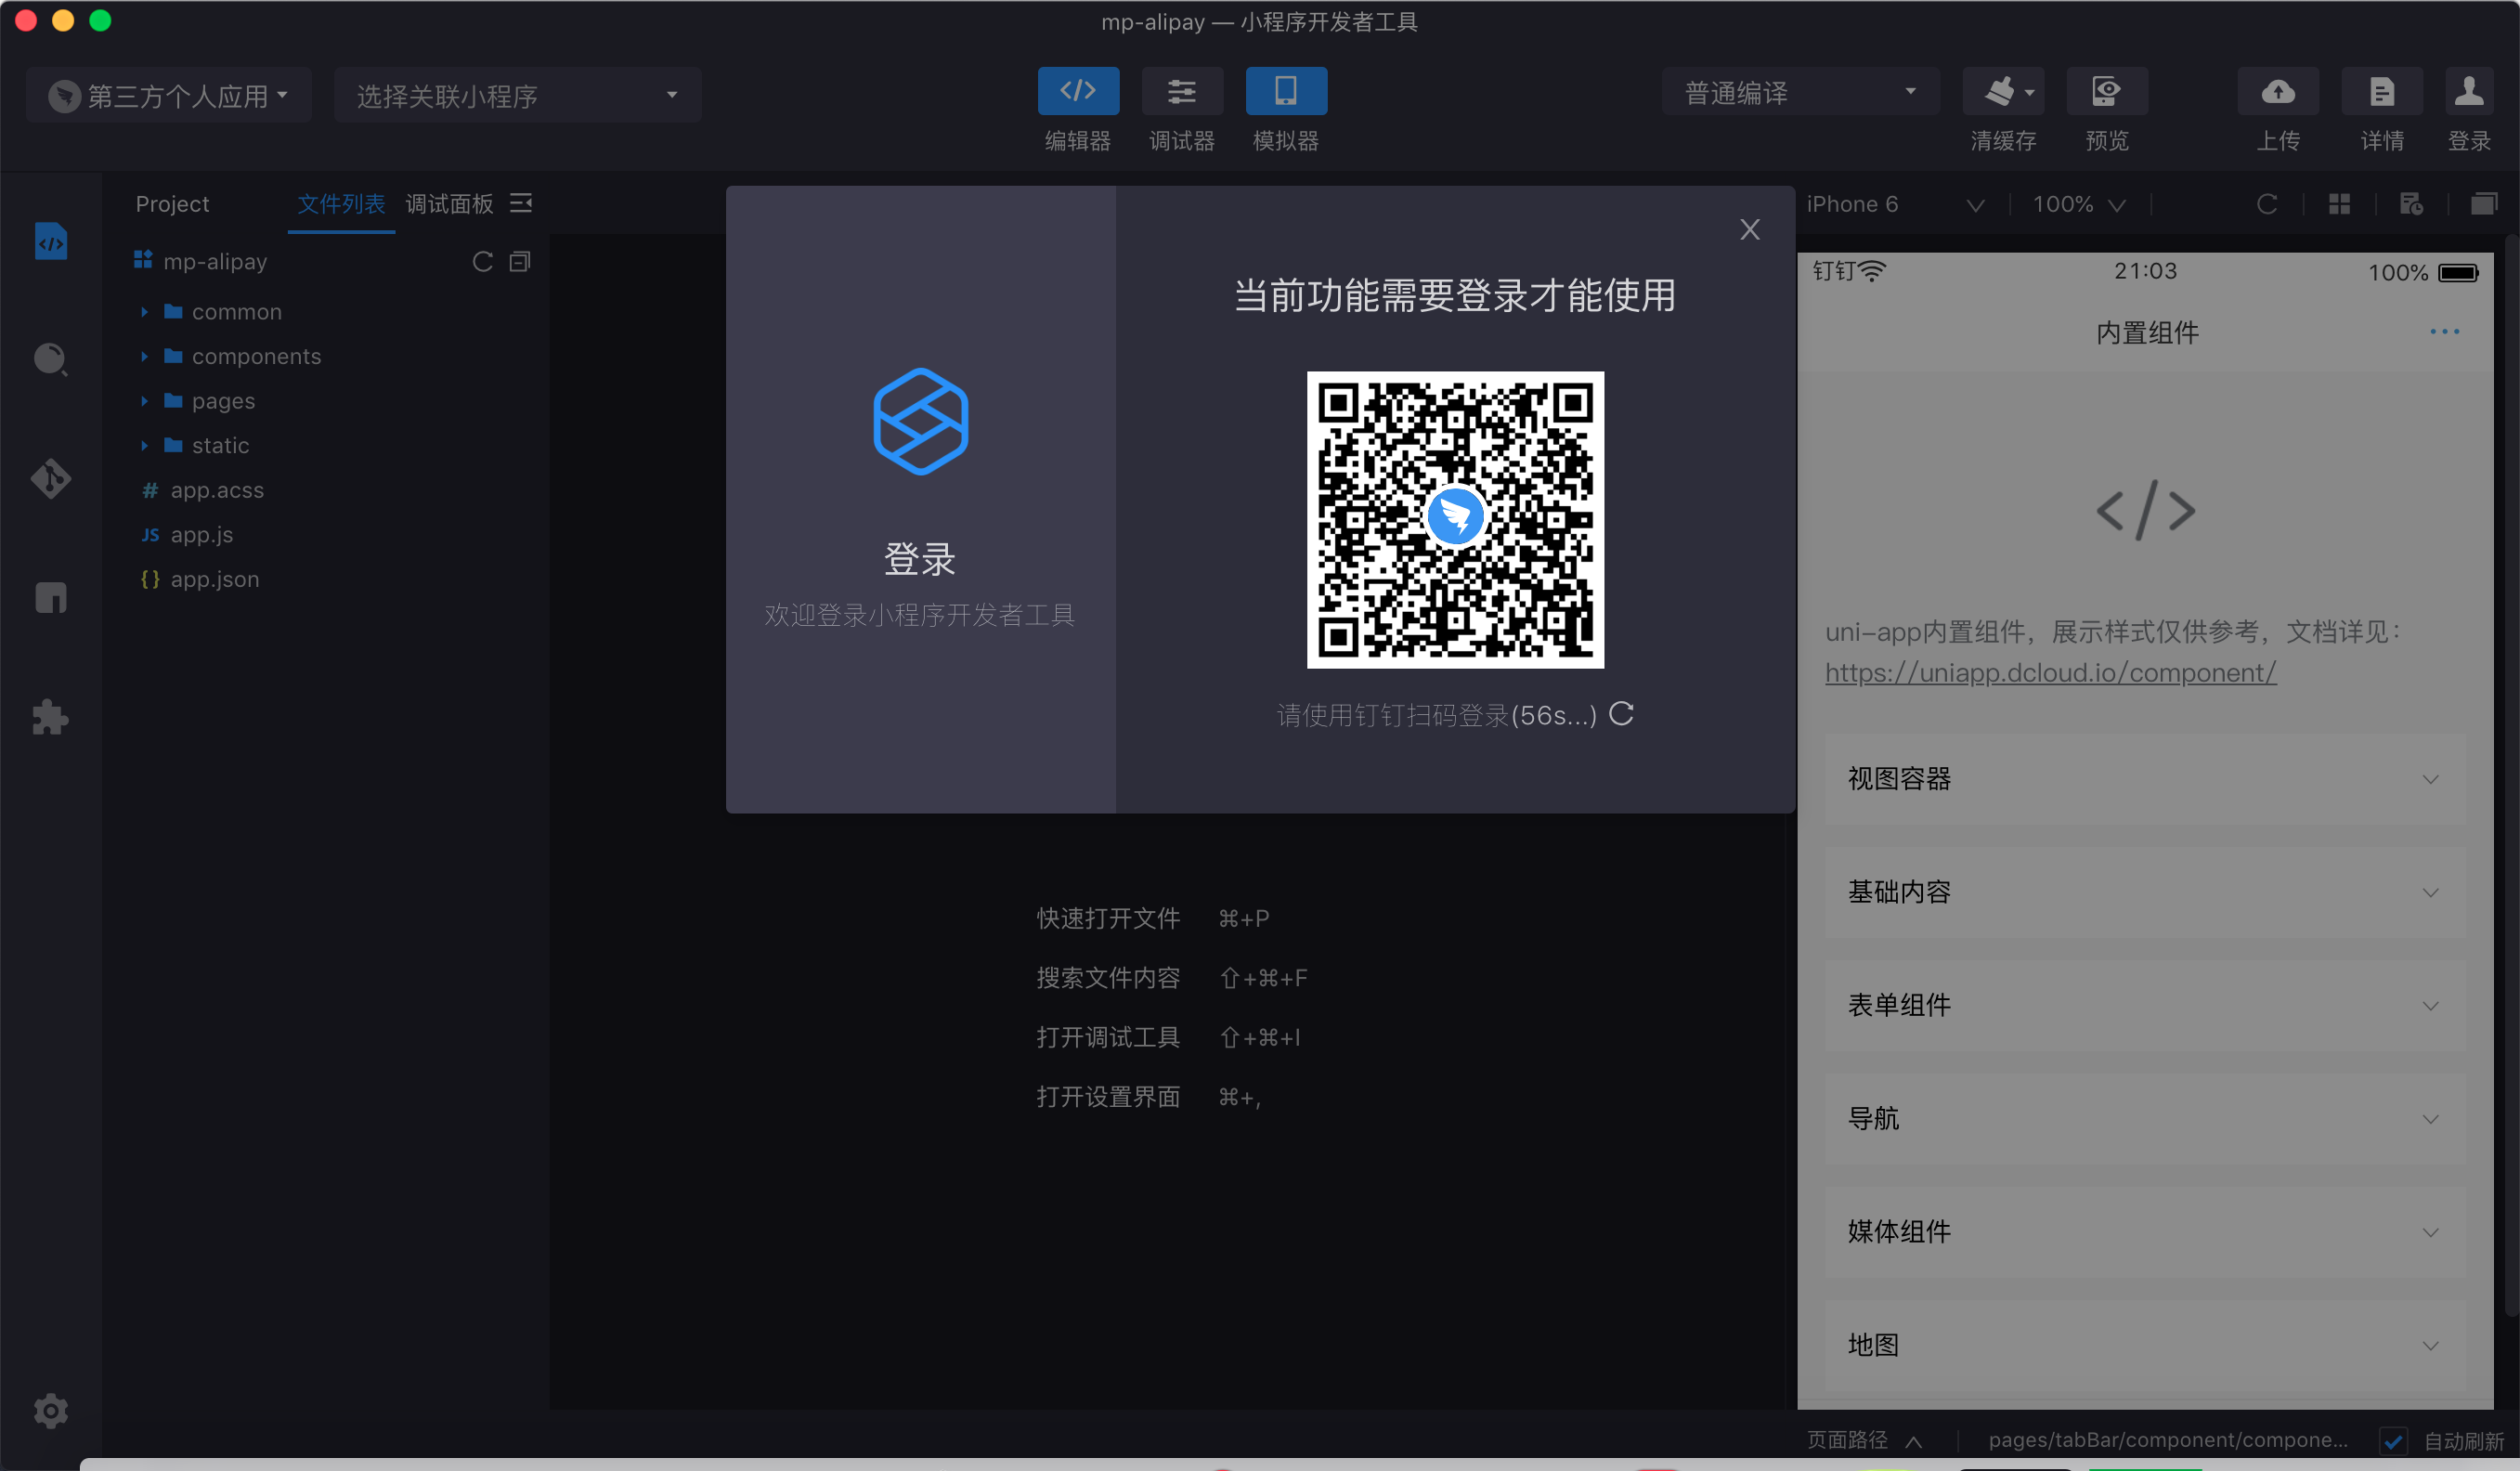Expand the components folder
The width and height of the screenshot is (2520, 1471).
tap(256, 357)
